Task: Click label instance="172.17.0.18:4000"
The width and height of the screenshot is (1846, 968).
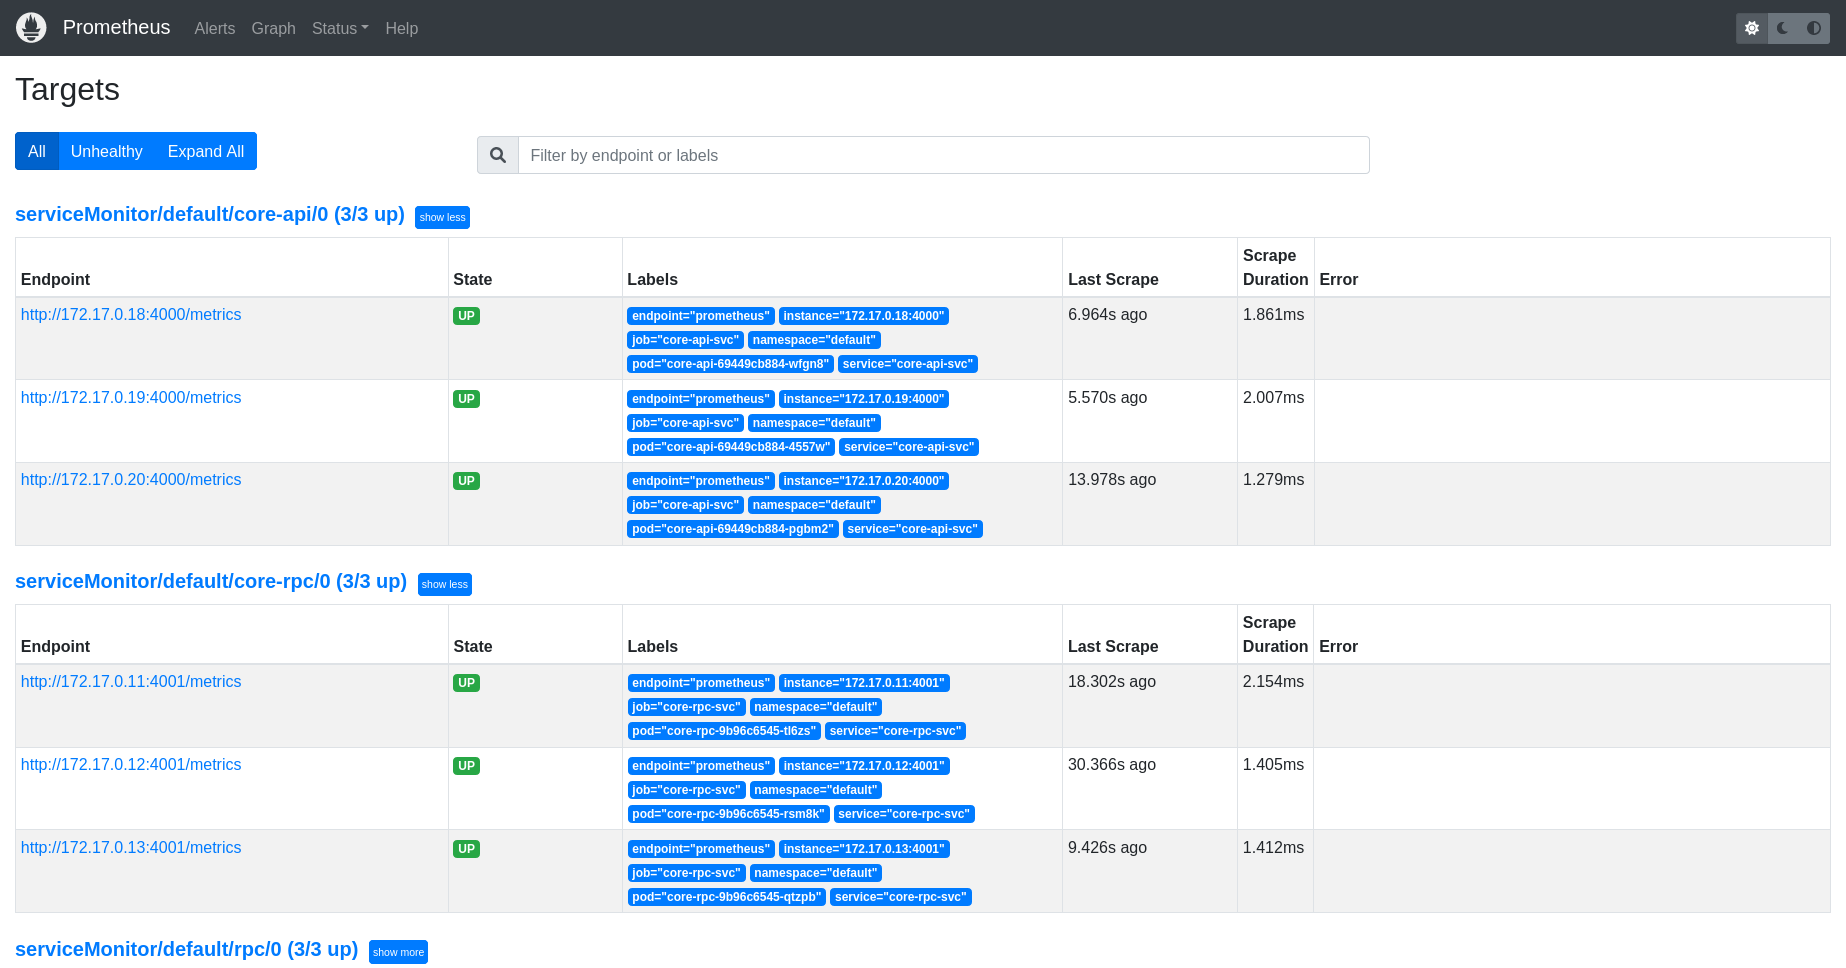Action: (x=864, y=316)
